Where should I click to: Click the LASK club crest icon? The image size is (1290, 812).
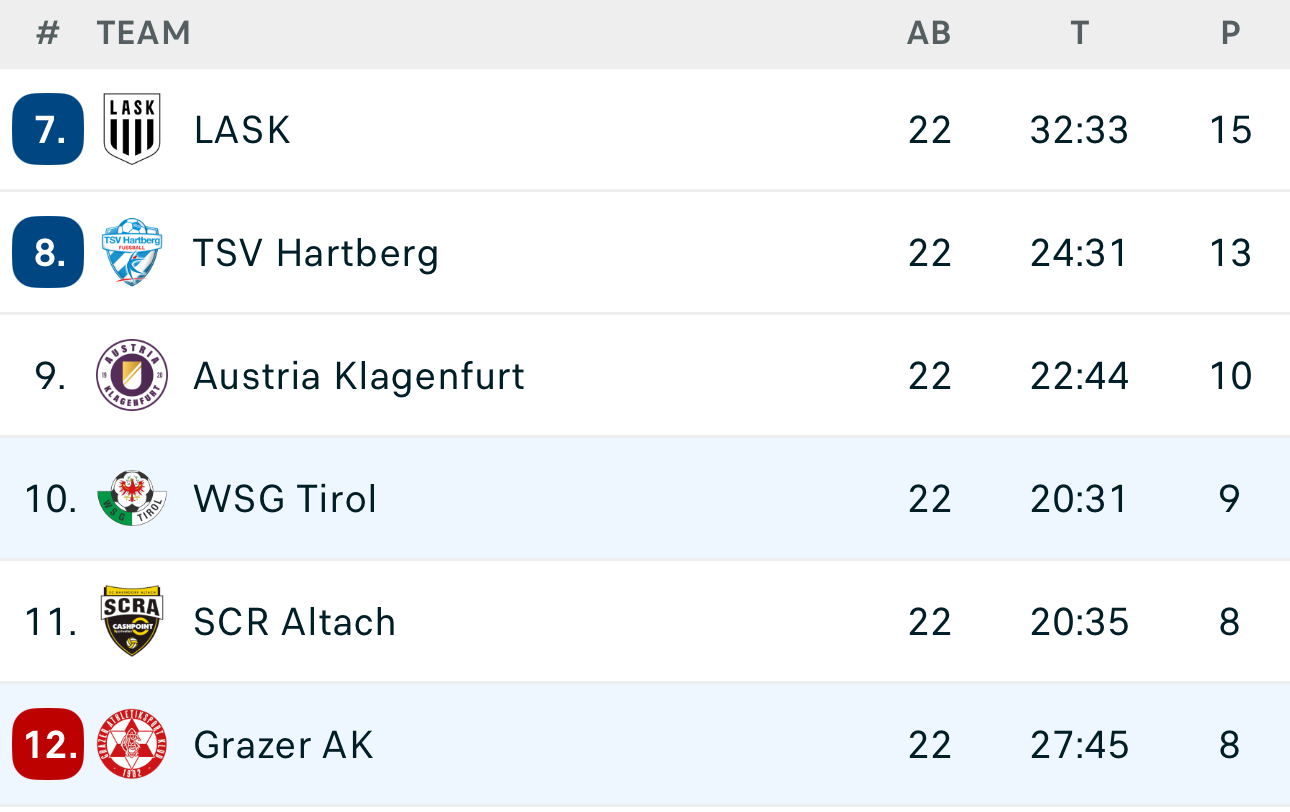(x=132, y=129)
